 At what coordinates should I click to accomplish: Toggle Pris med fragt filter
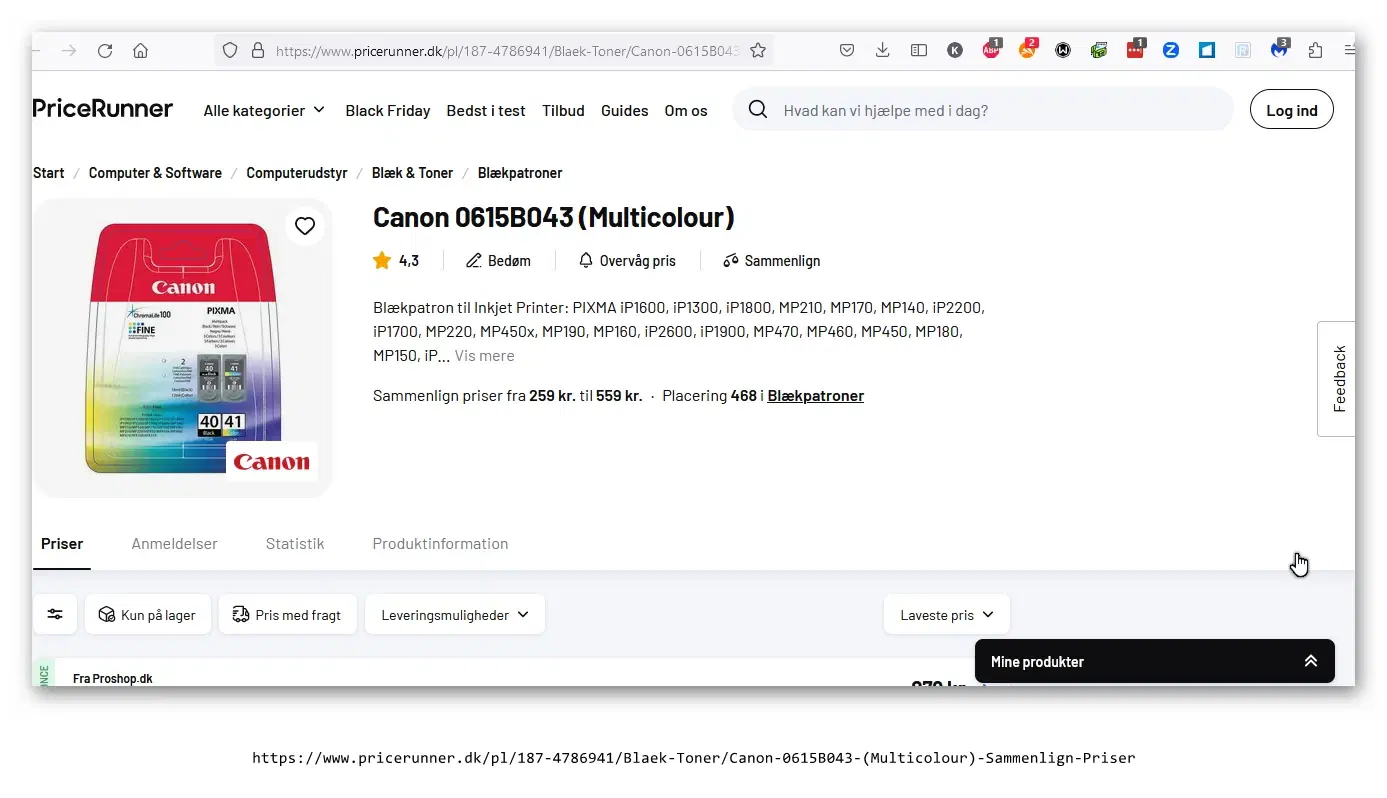tap(286, 614)
